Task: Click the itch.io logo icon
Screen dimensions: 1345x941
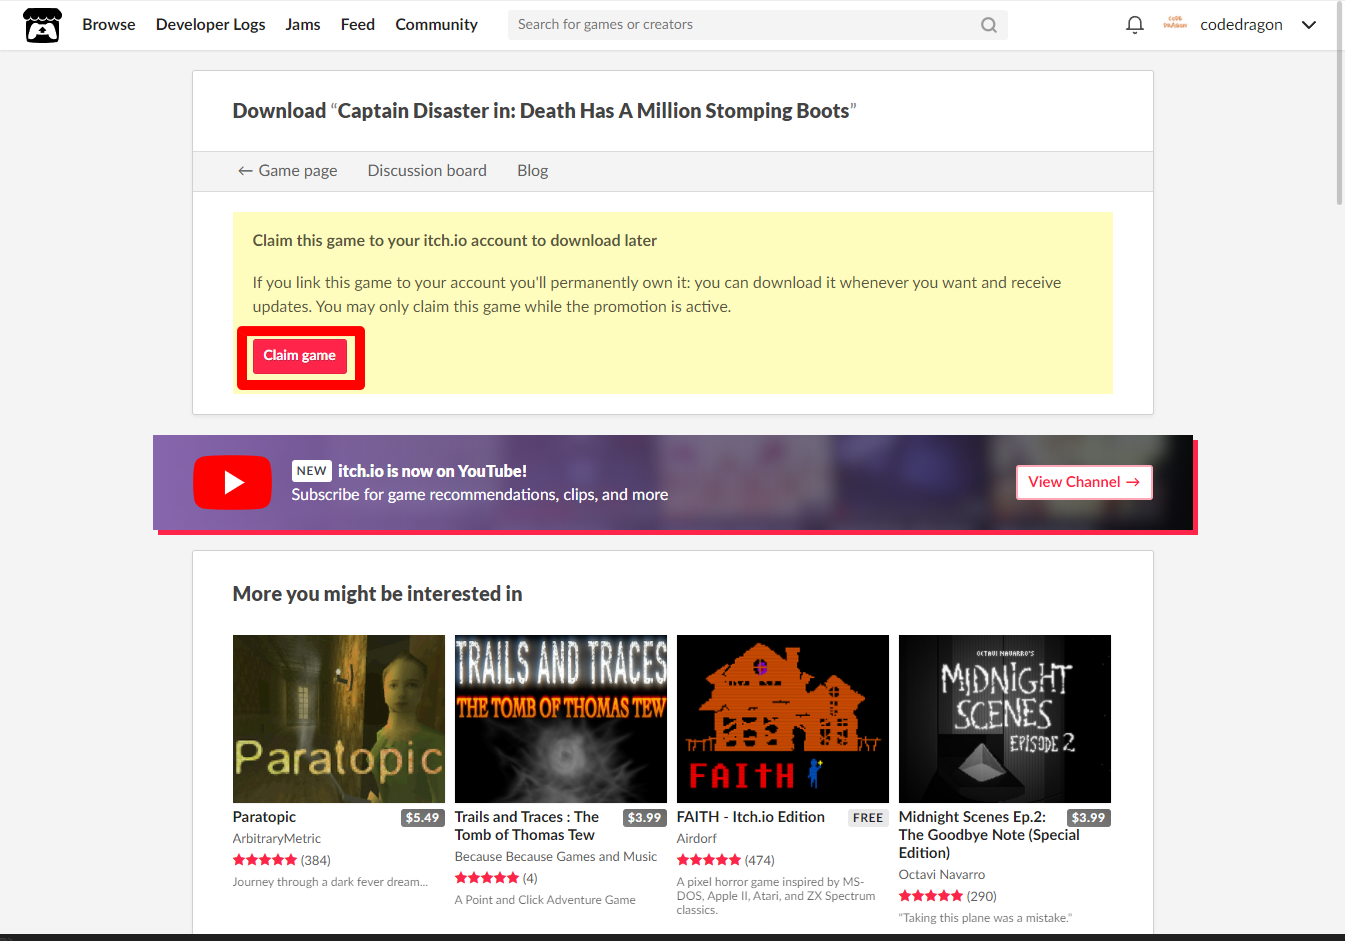Action: [x=42, y=25]
